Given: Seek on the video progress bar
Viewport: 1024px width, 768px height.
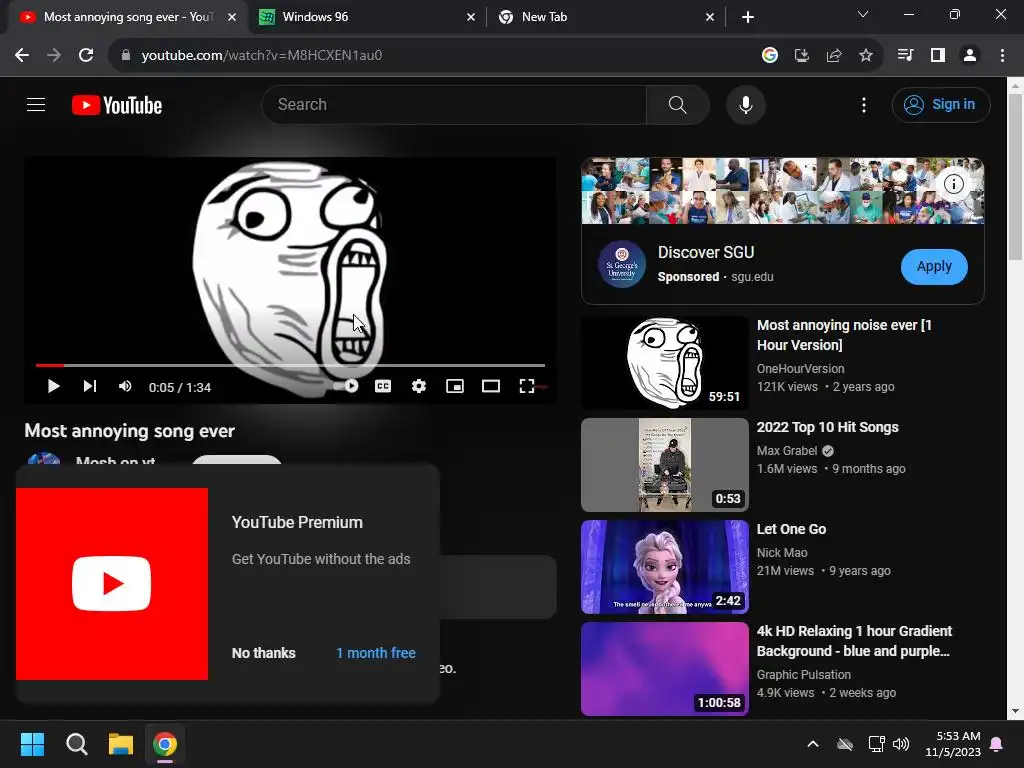Looking at the screenshot, I should [x=290, y=365].
